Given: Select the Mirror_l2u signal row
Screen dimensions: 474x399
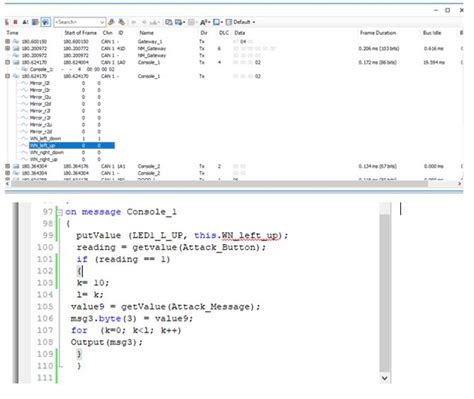Looking at the screenshot, I should pos(65,97).
